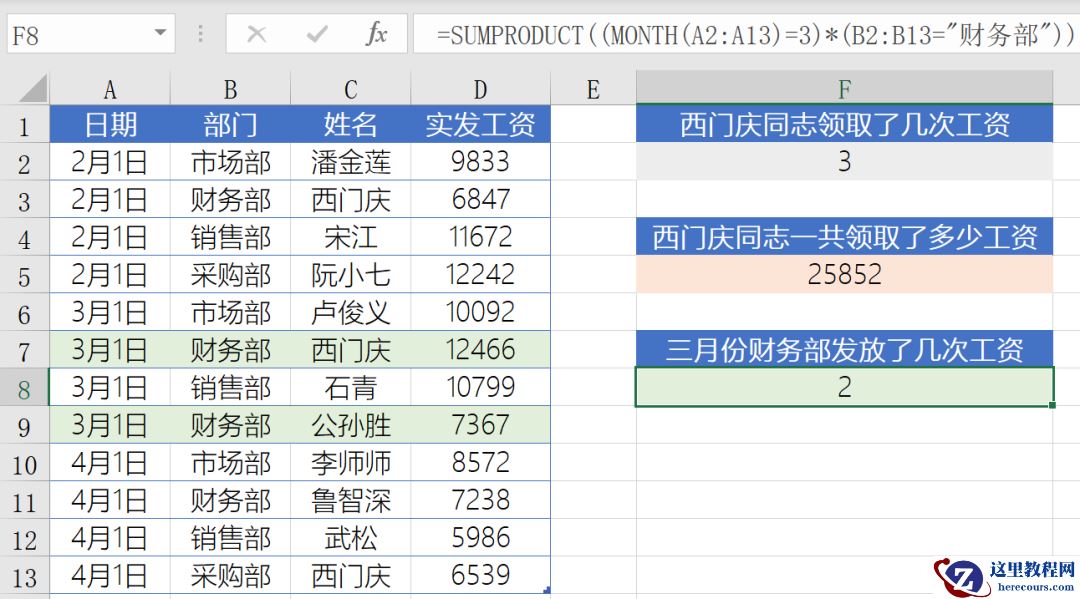This screenshot has width=1080, height=599.
Task: Select column D header
Action: (x=480, y=90)
